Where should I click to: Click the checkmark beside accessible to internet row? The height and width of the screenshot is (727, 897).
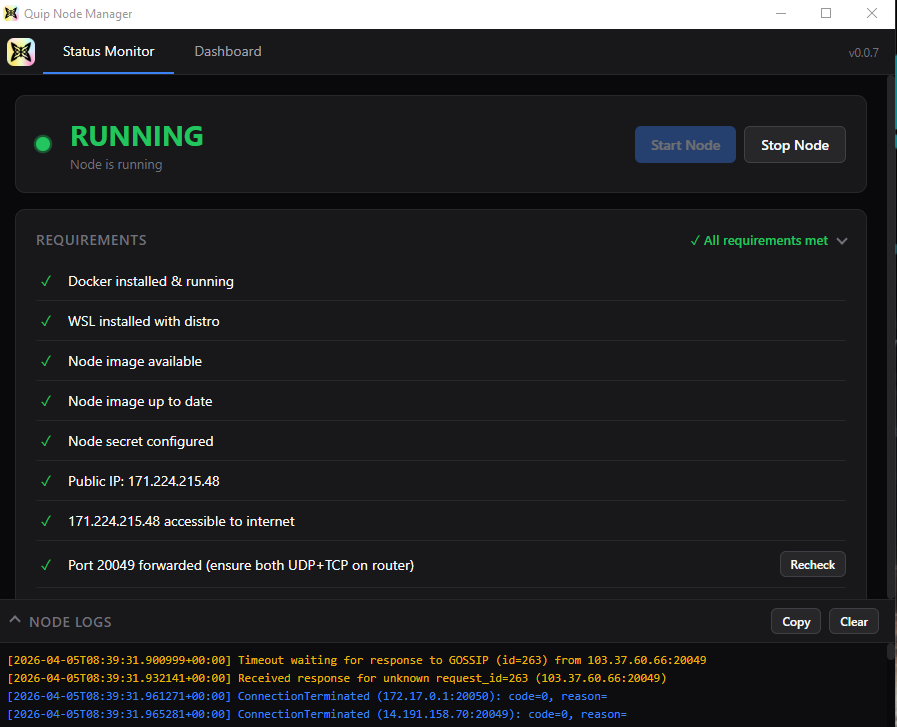tap(46, 521)
